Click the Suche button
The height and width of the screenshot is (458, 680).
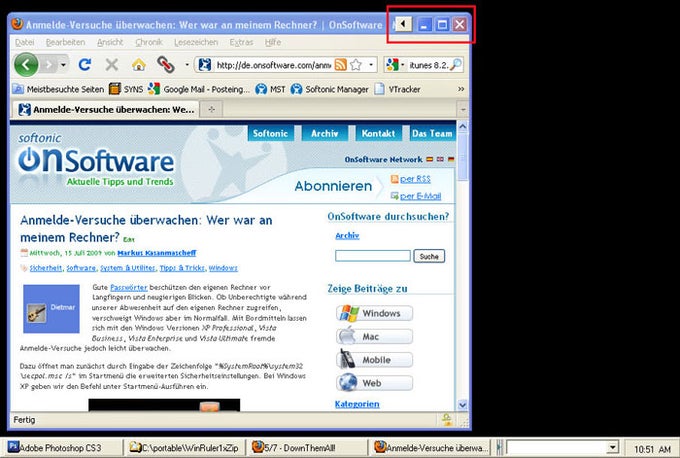(x=429, y=256)
